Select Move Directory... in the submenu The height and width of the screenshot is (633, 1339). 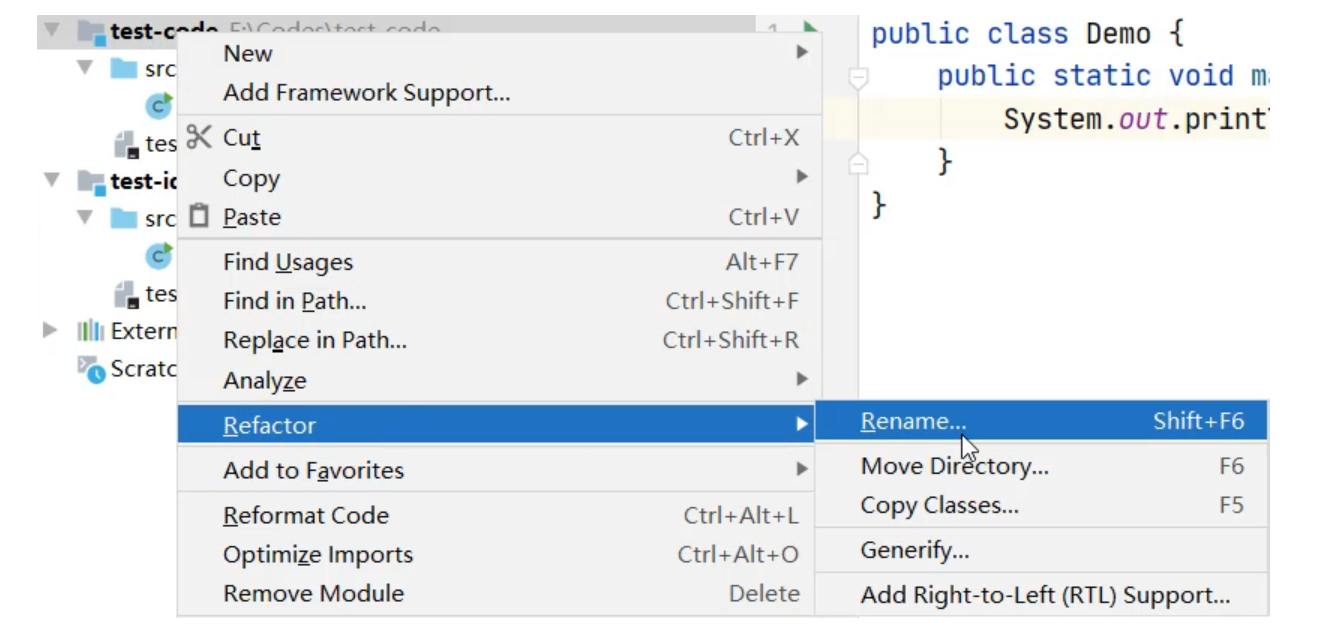tap(954, 466)
